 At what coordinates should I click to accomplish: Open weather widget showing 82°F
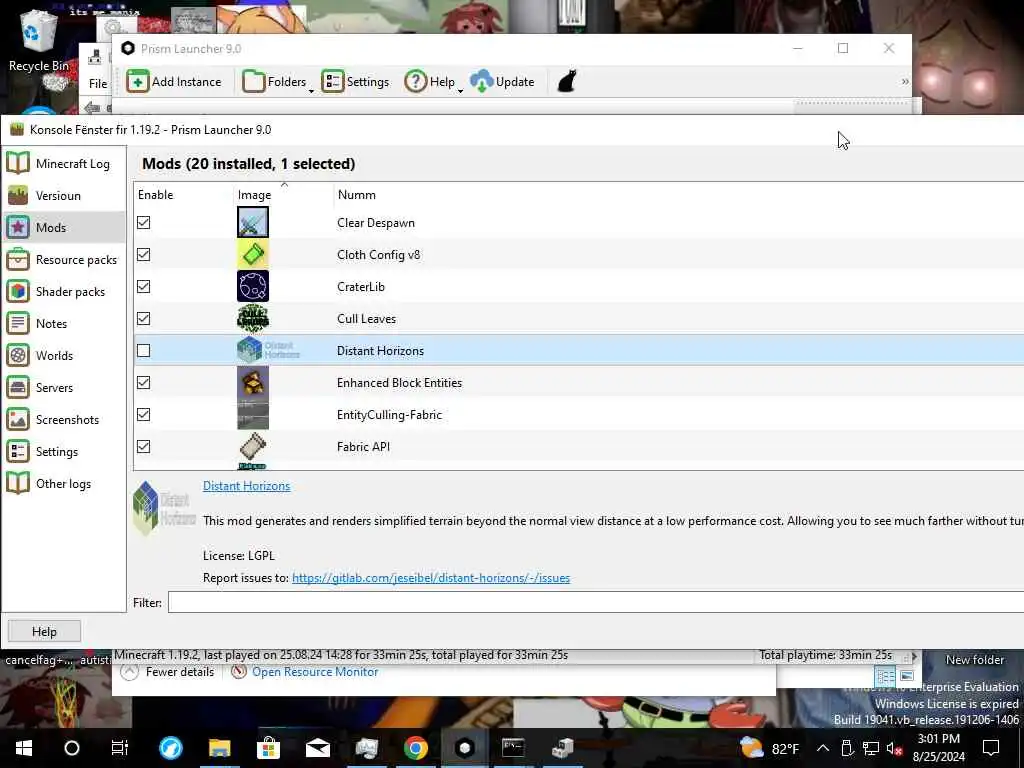(x=770, y=748)
